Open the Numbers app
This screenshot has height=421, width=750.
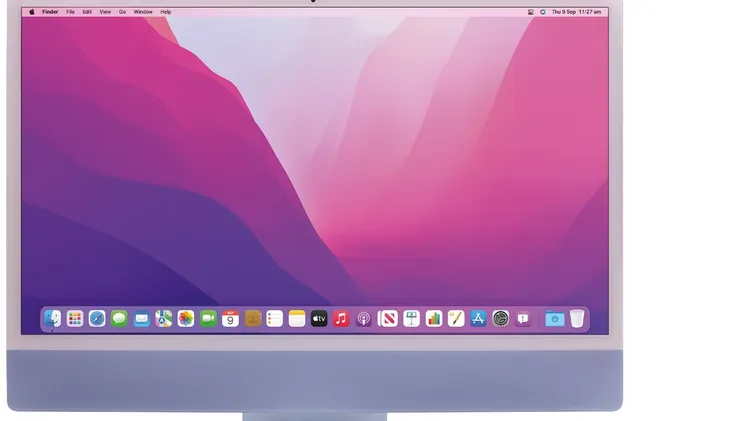tap(434, 318)
